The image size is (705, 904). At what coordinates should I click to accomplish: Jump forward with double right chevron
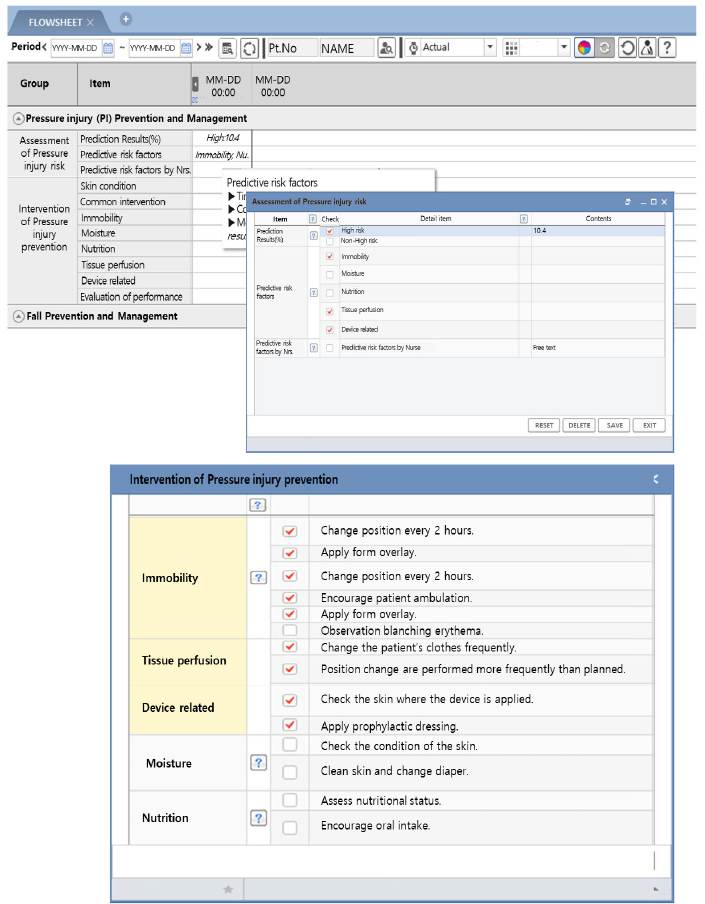pyautogui.click(x=209, y=47)
